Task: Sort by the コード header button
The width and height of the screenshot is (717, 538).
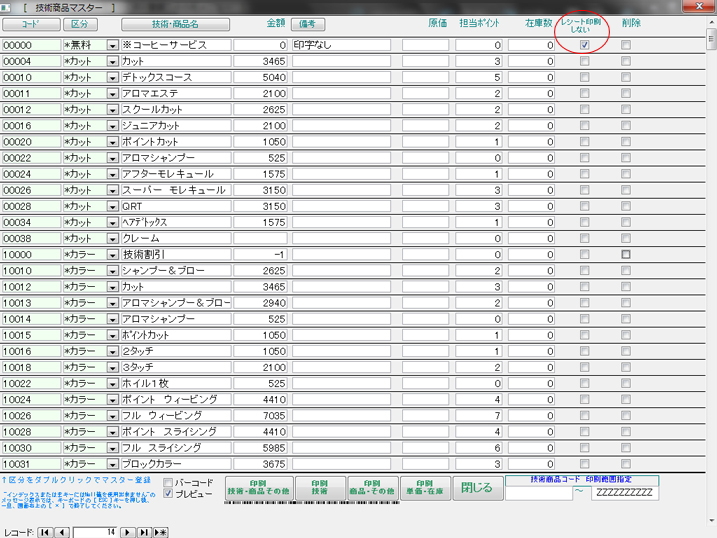Action: (31, 24)
